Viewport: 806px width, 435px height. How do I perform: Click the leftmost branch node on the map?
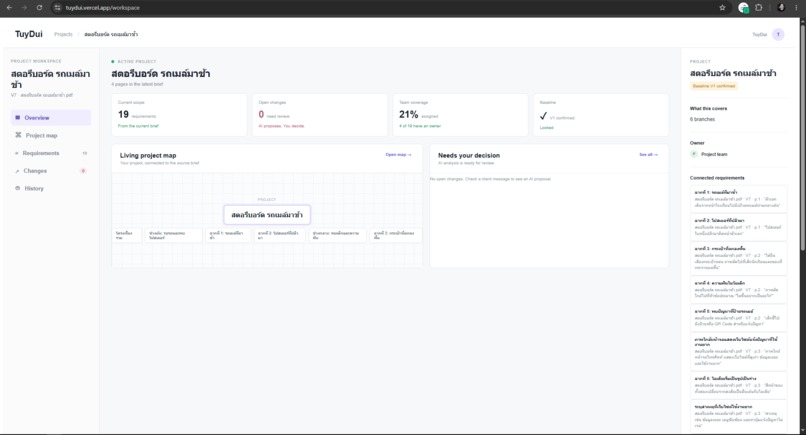(126, 235)
